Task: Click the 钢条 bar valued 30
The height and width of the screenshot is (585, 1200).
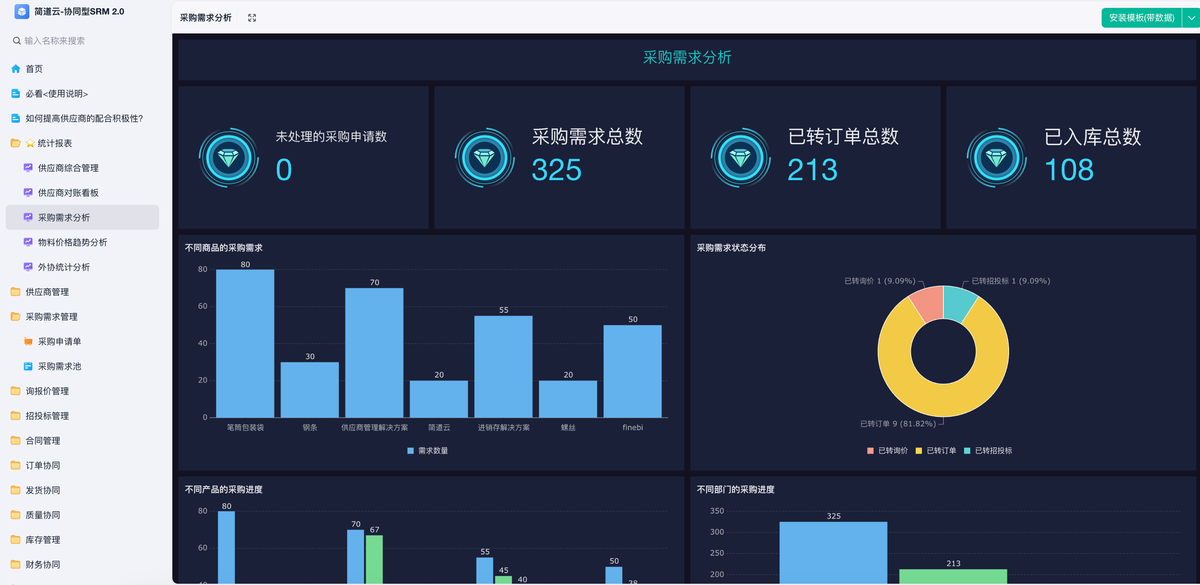Action: coord(310,389)
